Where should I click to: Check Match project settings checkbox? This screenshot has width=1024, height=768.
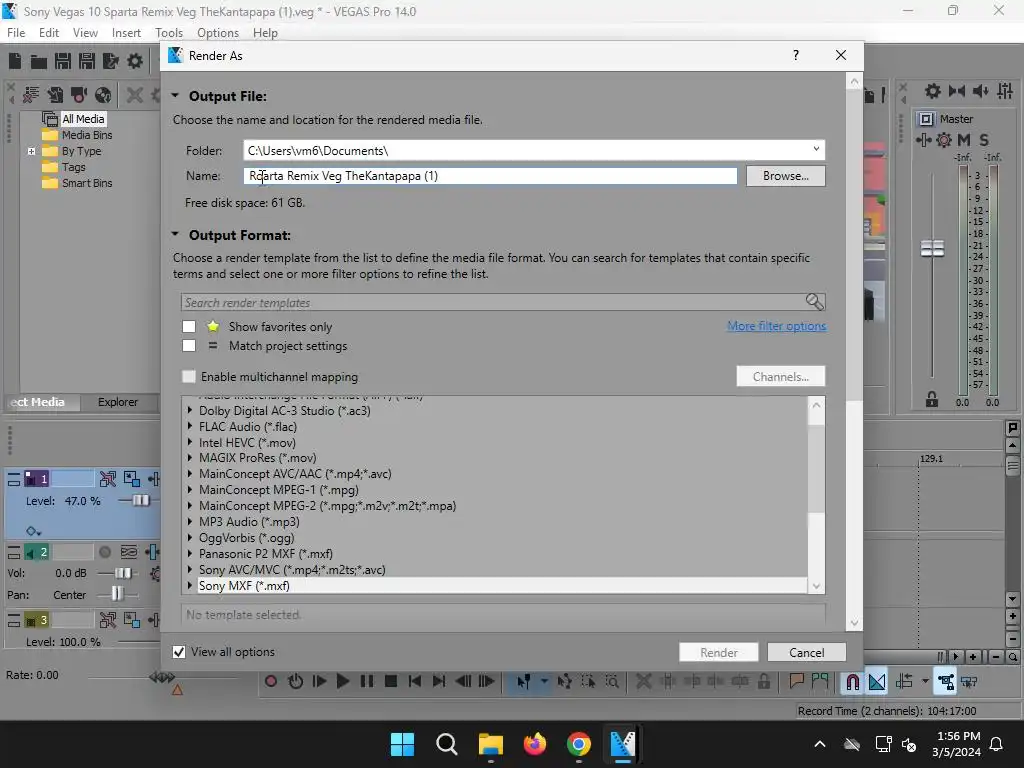tap(189, 345)
